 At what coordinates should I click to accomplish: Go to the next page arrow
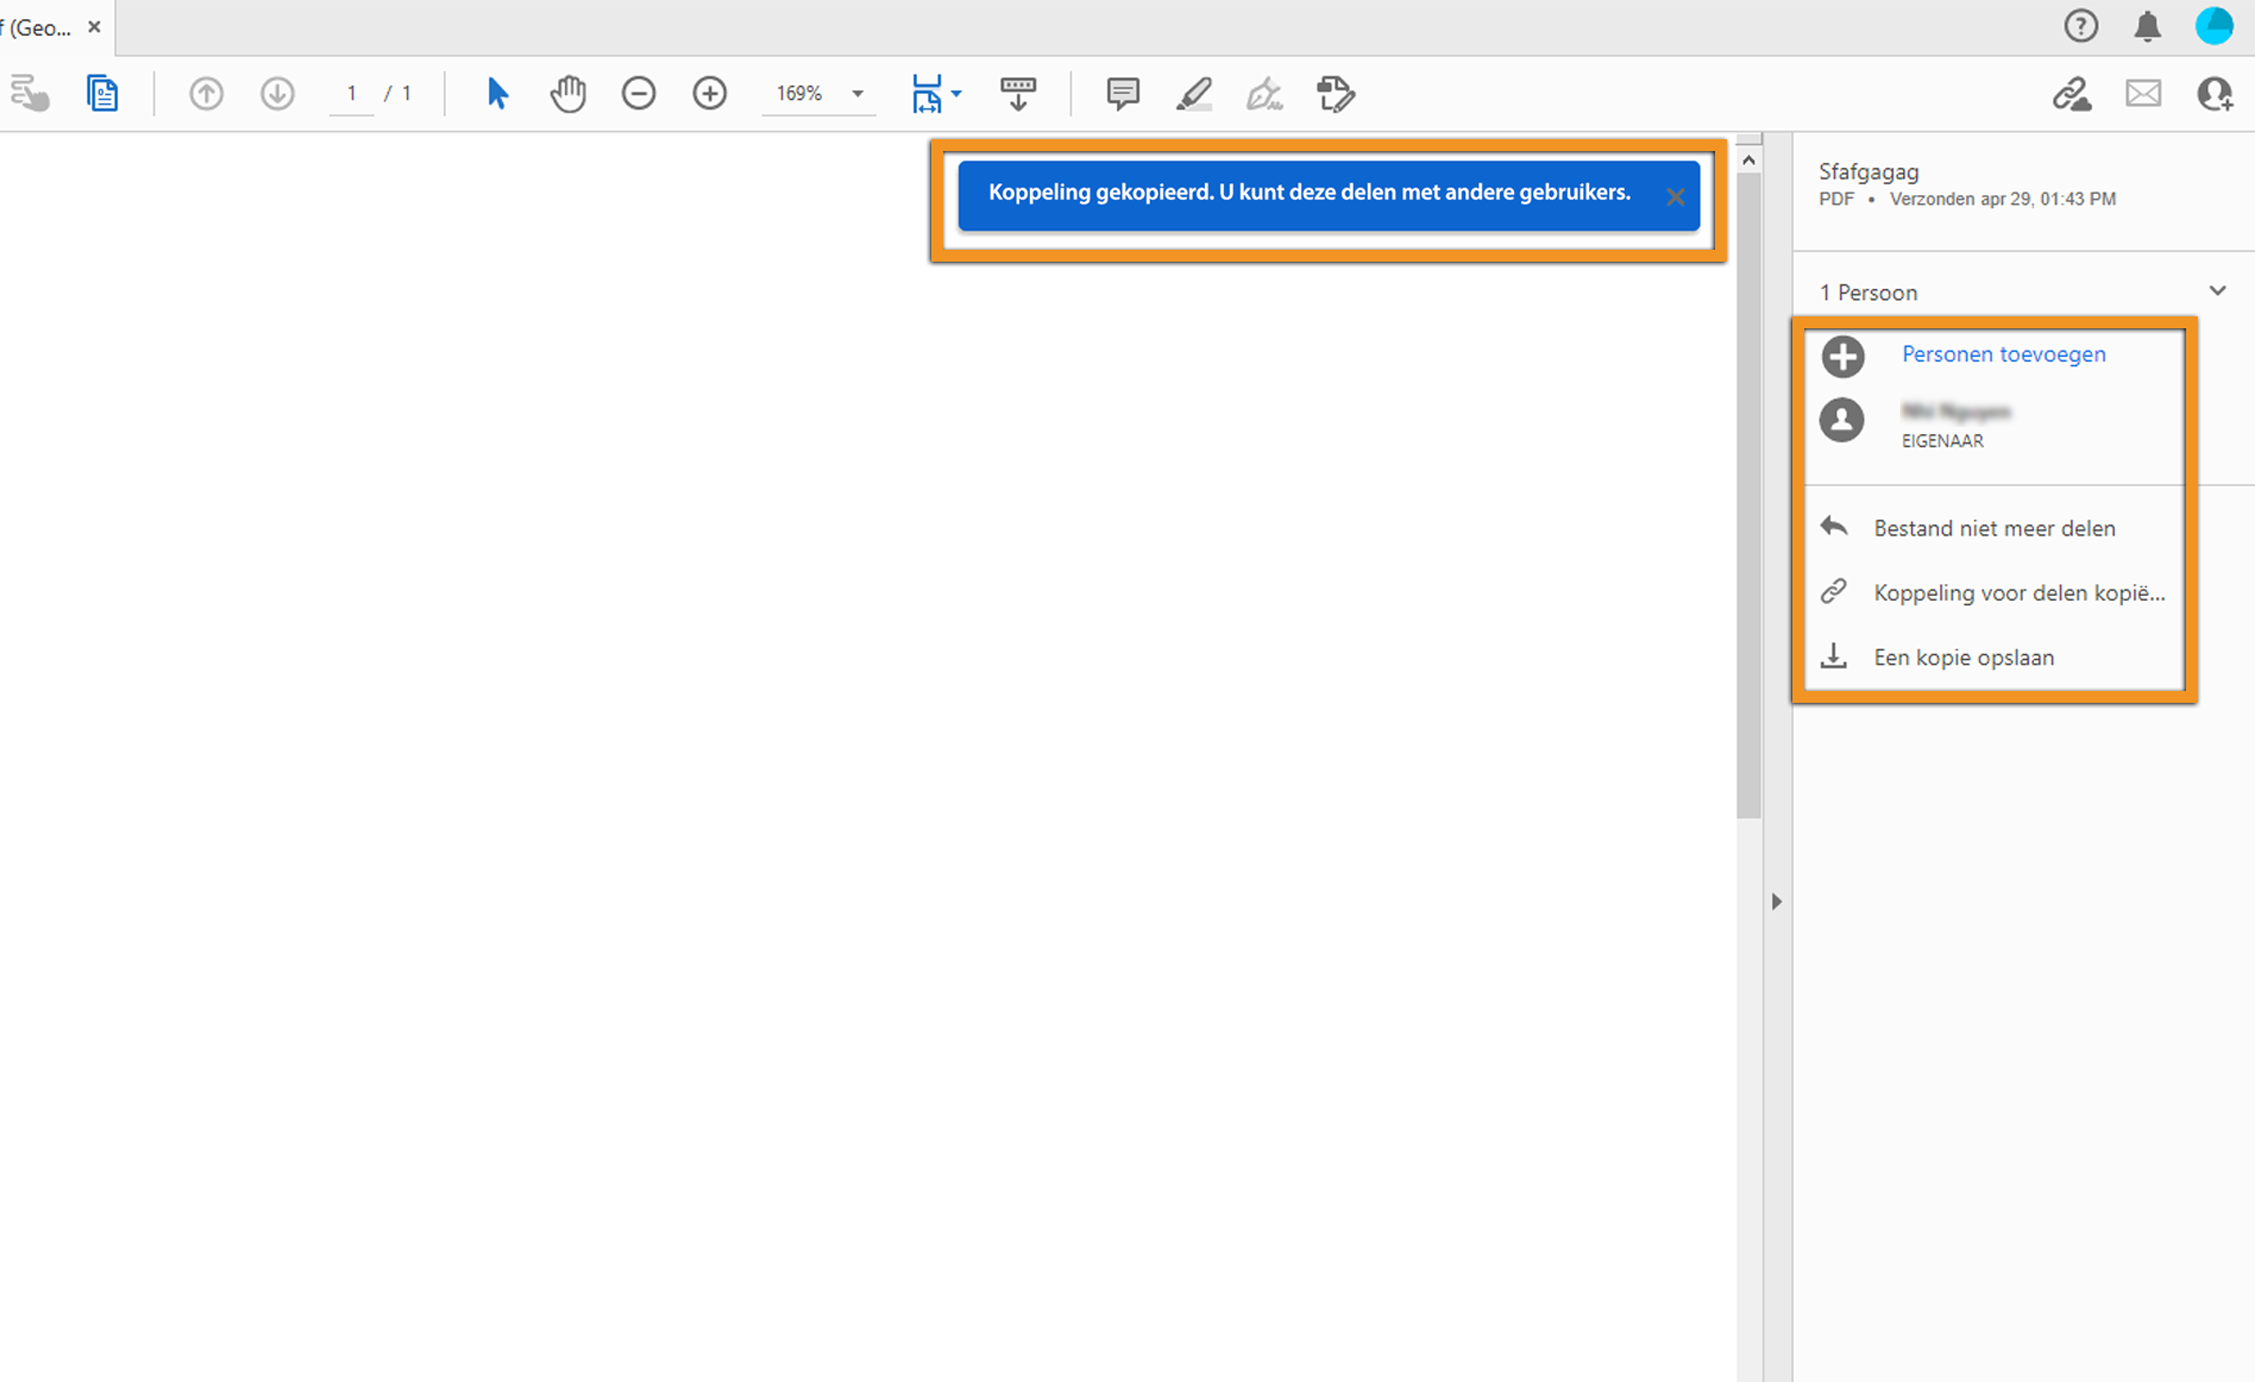click(277, 94)
